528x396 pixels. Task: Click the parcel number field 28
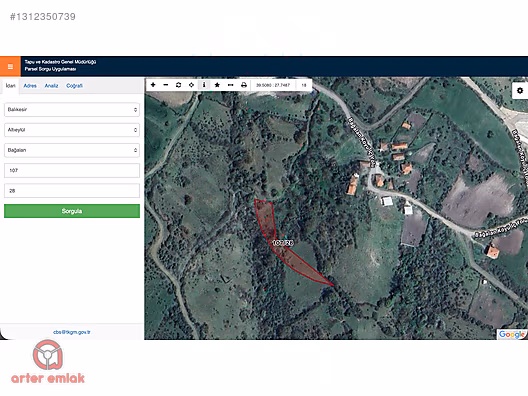72,191
